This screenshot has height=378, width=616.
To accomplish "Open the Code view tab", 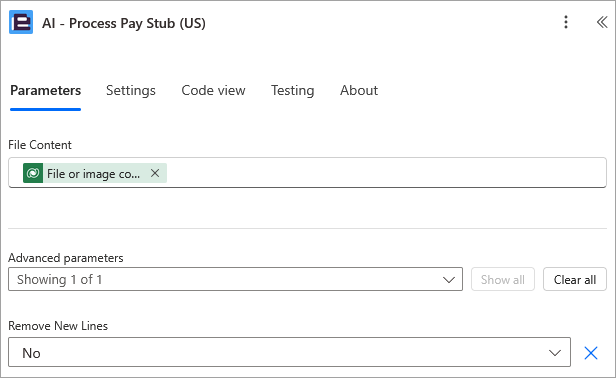I will 213,90.
